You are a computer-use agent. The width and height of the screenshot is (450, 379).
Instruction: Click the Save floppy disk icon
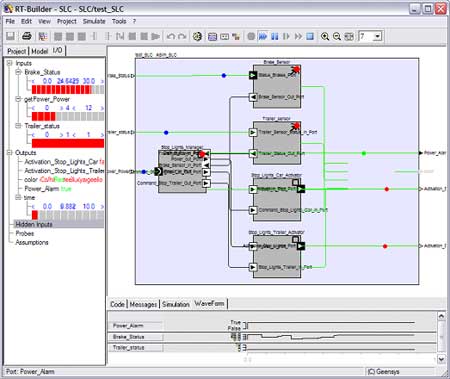pyautogui.click(x=11, y=36)
